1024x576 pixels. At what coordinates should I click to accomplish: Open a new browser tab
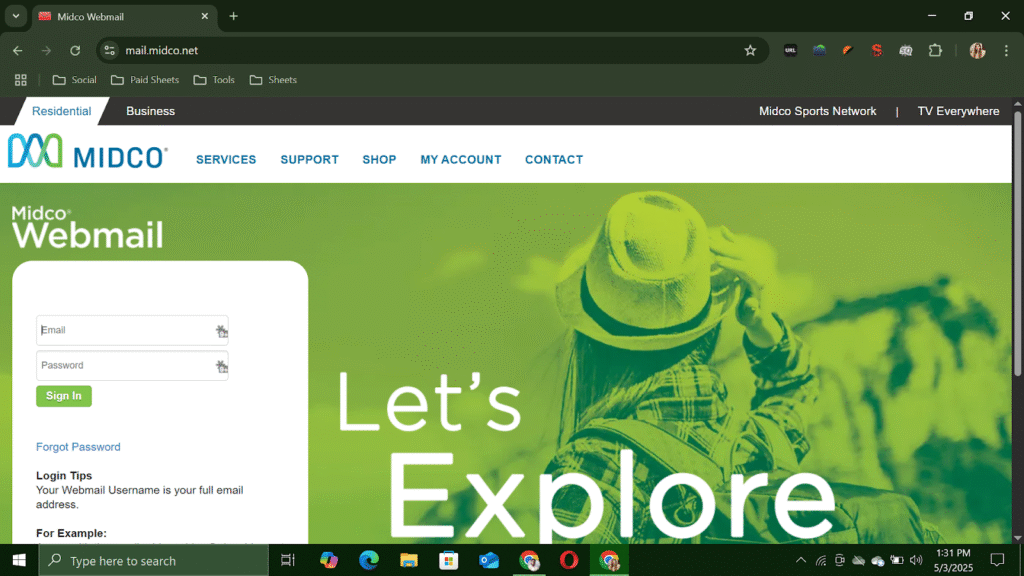click(233, 16)
